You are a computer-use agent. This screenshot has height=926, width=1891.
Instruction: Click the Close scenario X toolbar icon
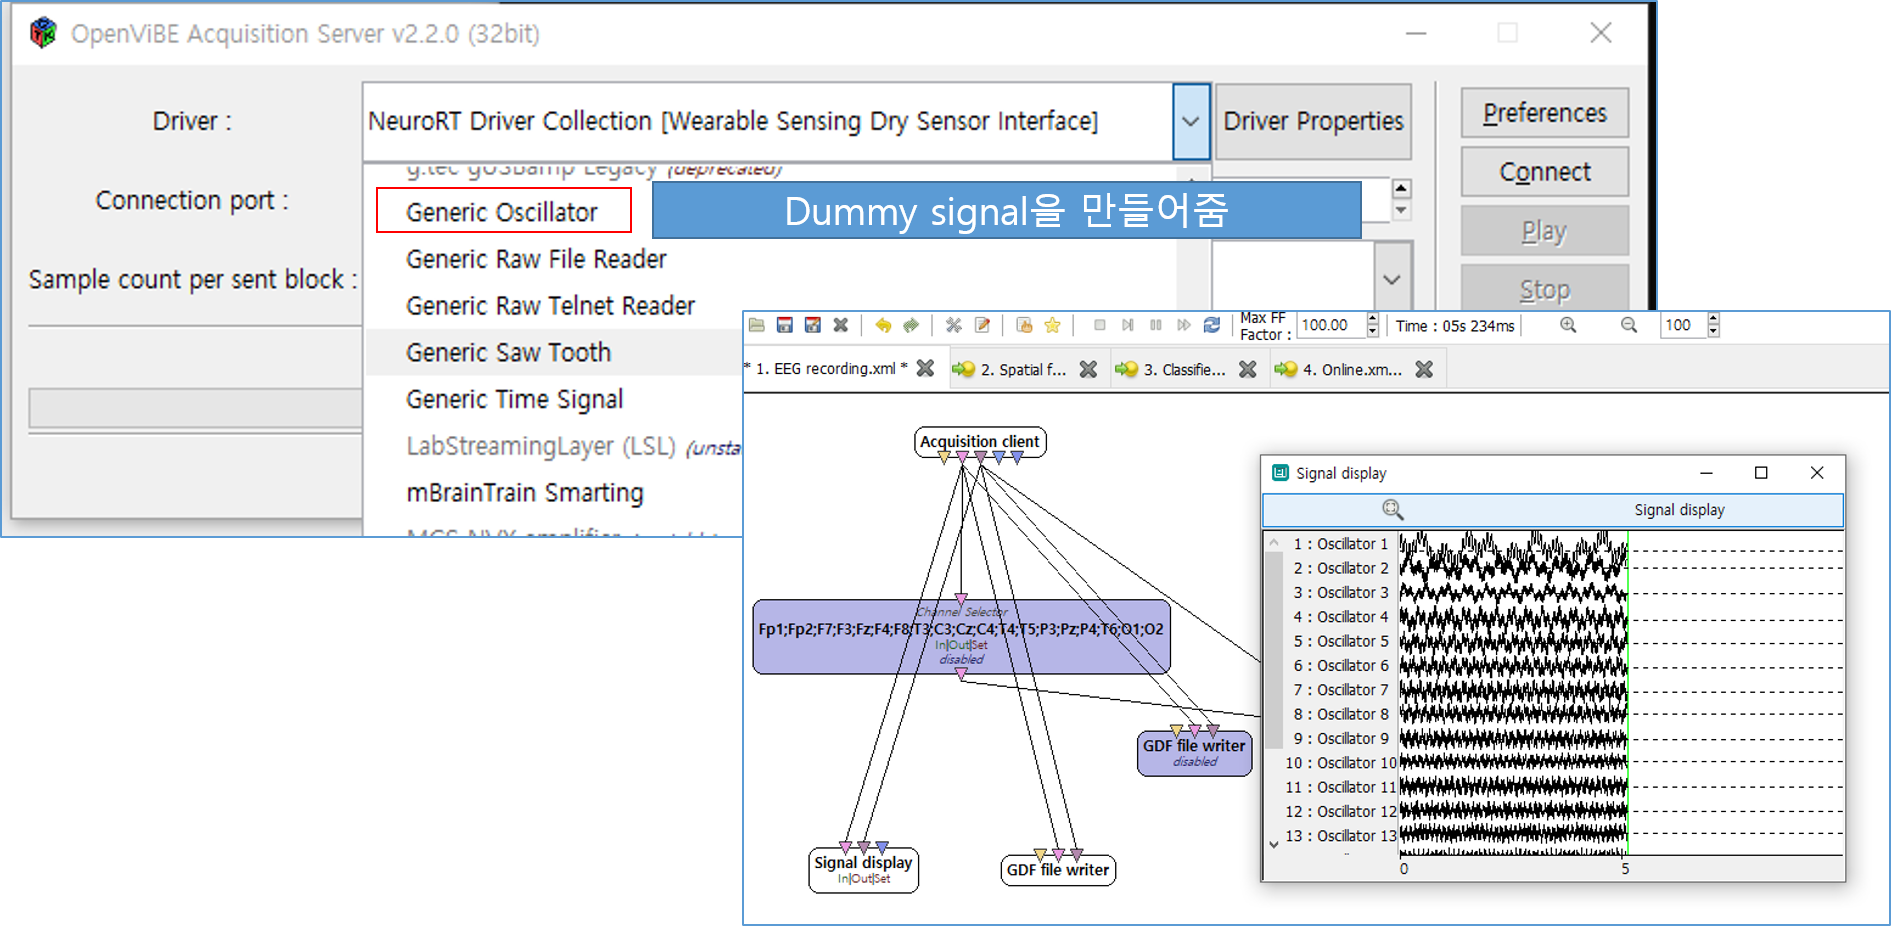[x=841, y=325]
